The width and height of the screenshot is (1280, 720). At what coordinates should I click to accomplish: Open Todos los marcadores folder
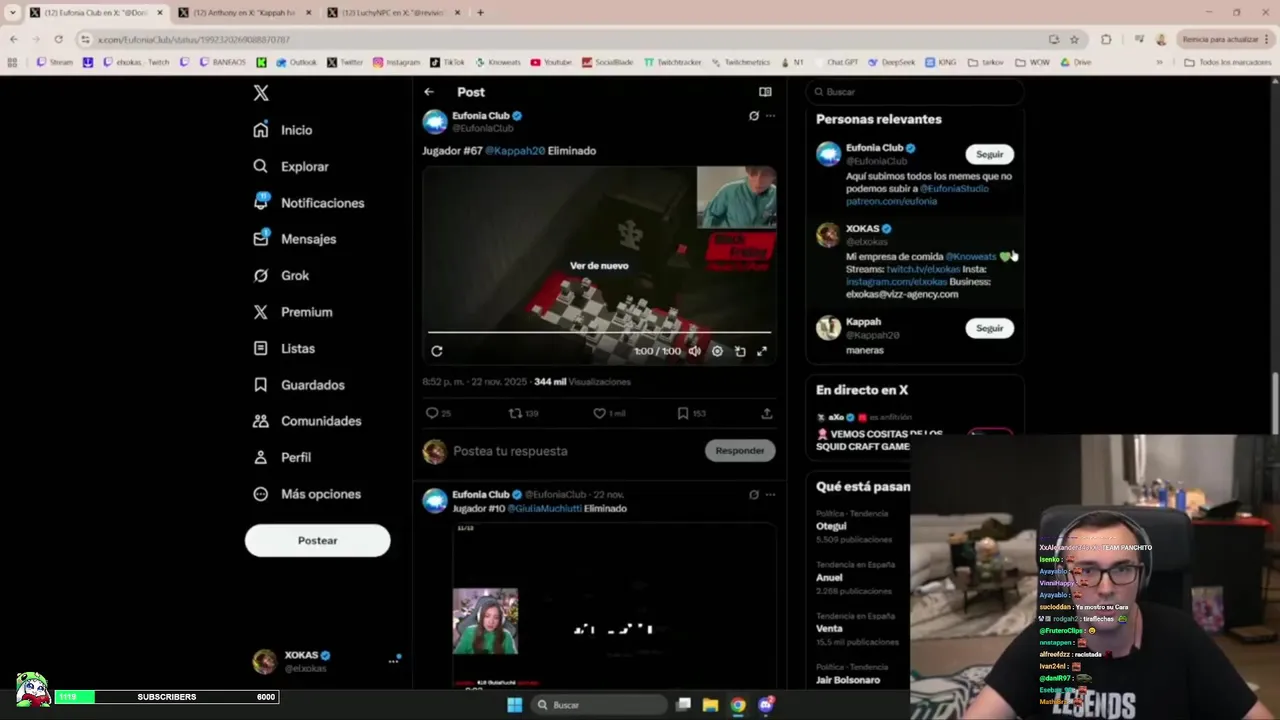[1227, 62]
